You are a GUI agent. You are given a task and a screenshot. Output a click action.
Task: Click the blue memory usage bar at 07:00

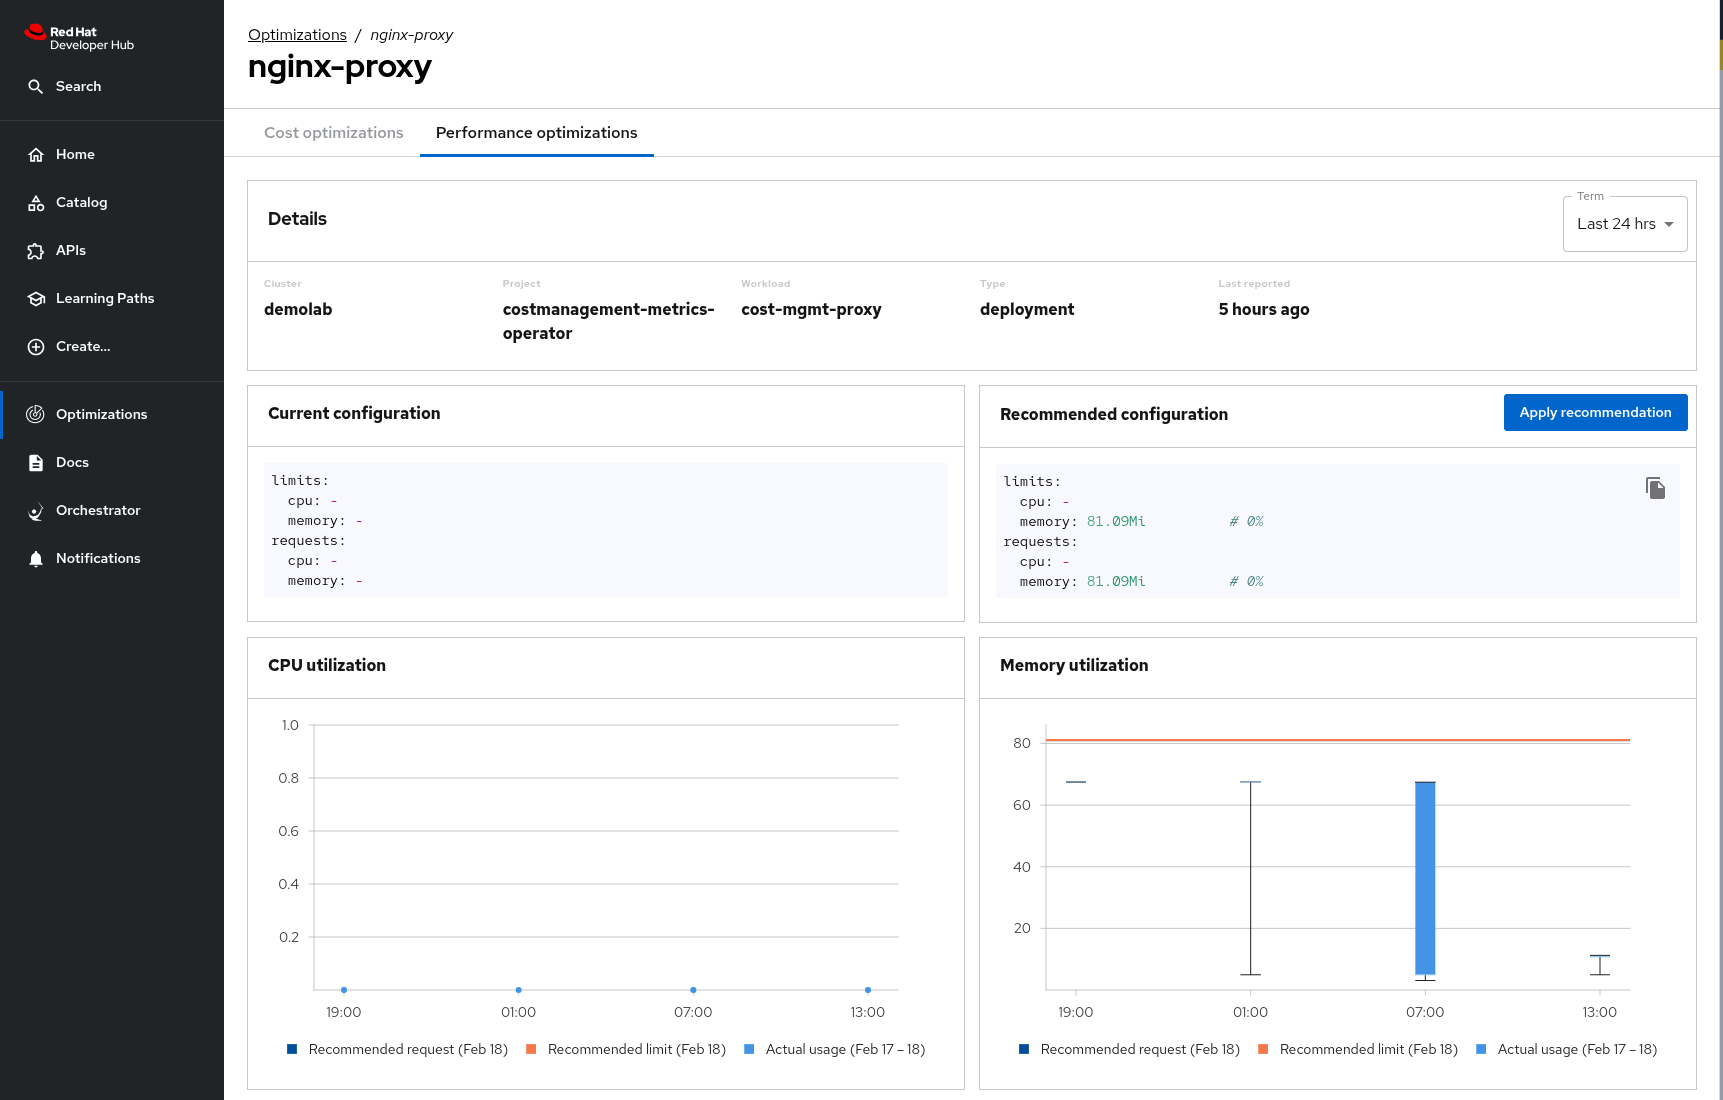click(x=1425, y=878)
